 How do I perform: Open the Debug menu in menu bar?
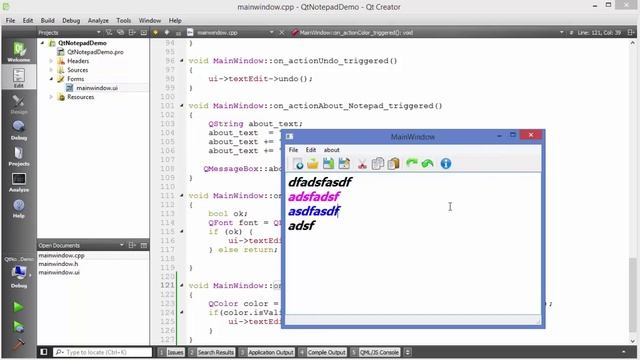point(71,20)
